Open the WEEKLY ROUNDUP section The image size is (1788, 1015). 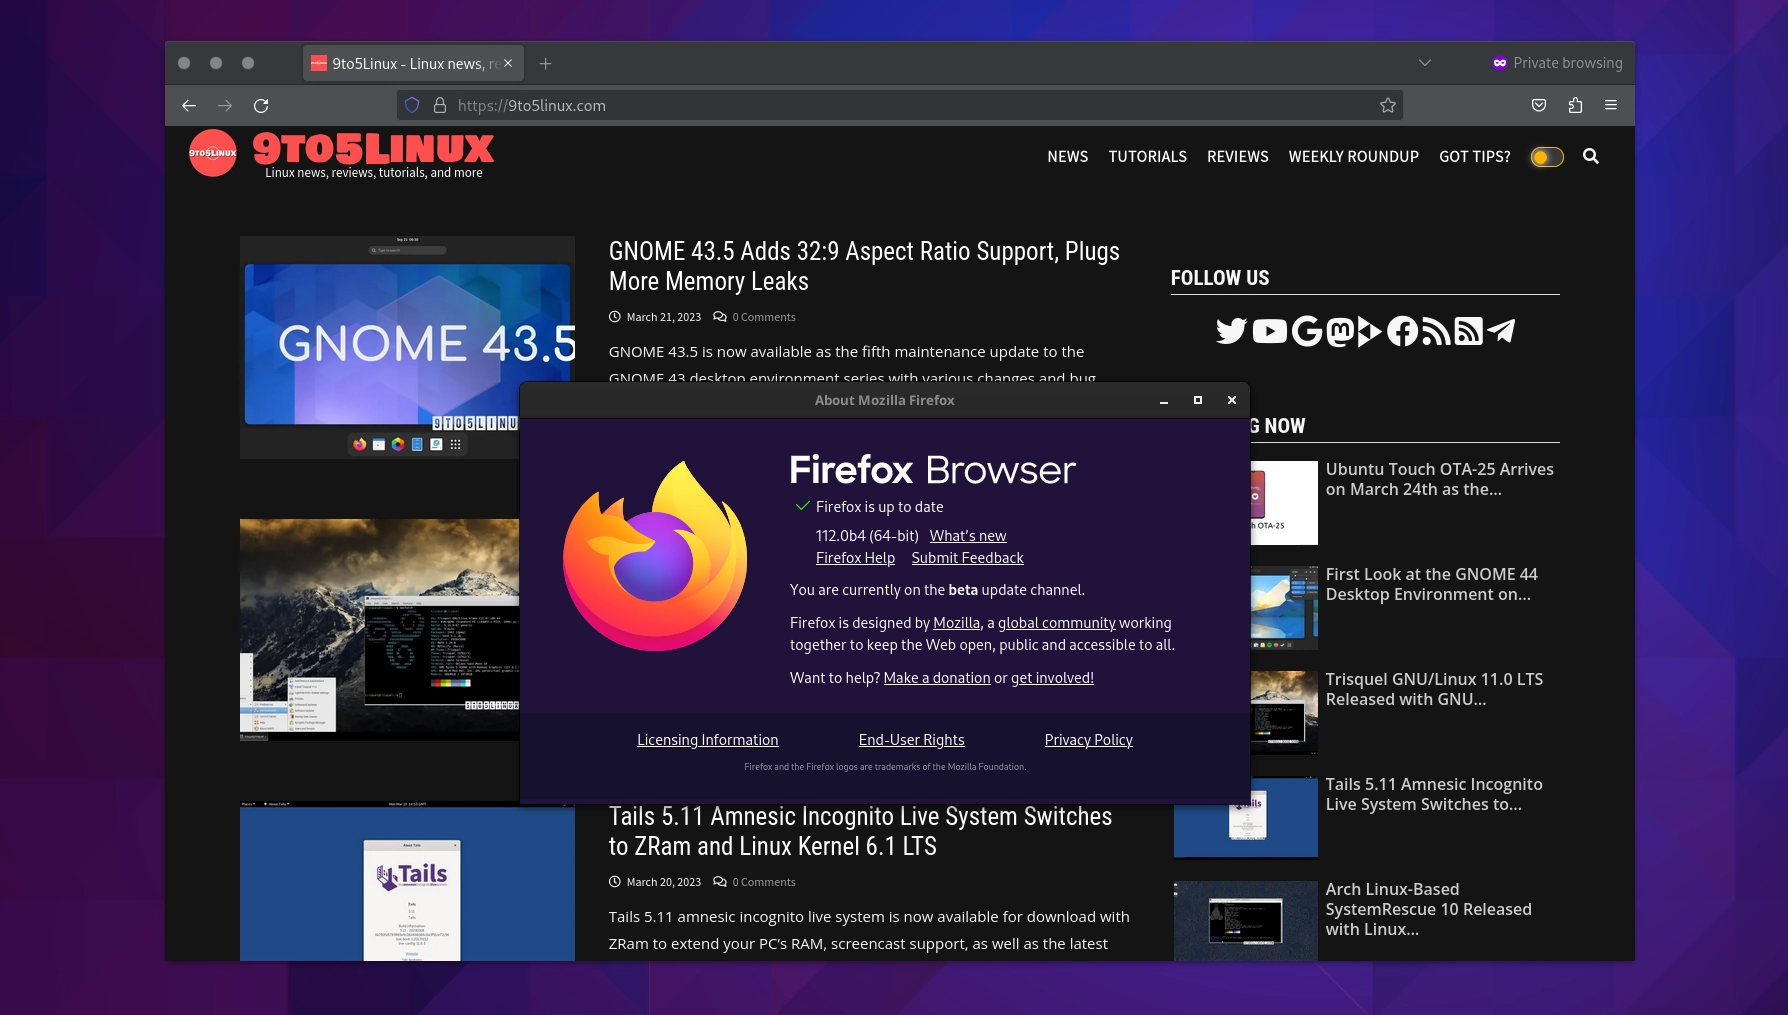coord(1353,157)
